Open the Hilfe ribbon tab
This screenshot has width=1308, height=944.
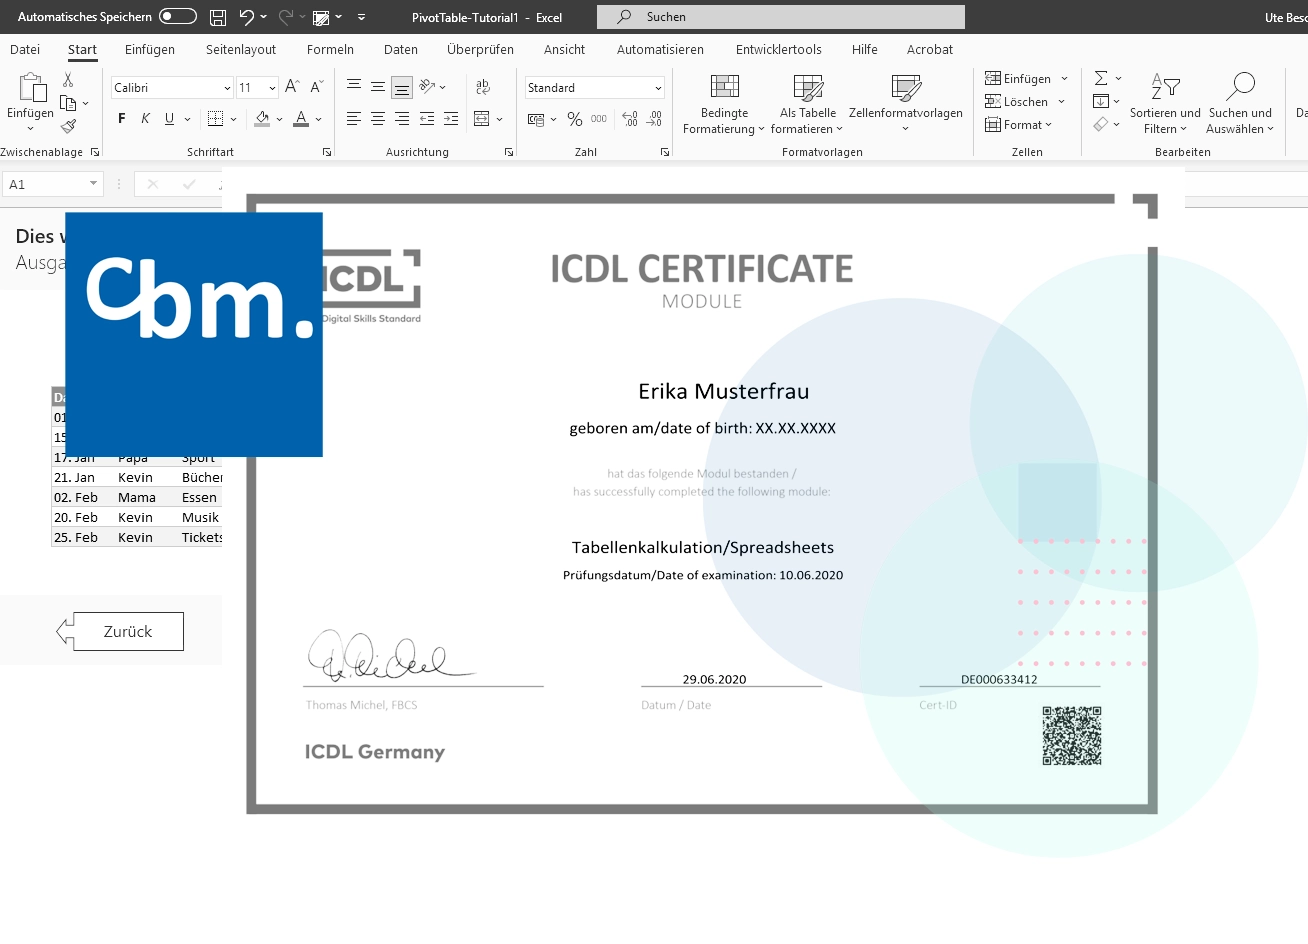click(x=865, y=49)
